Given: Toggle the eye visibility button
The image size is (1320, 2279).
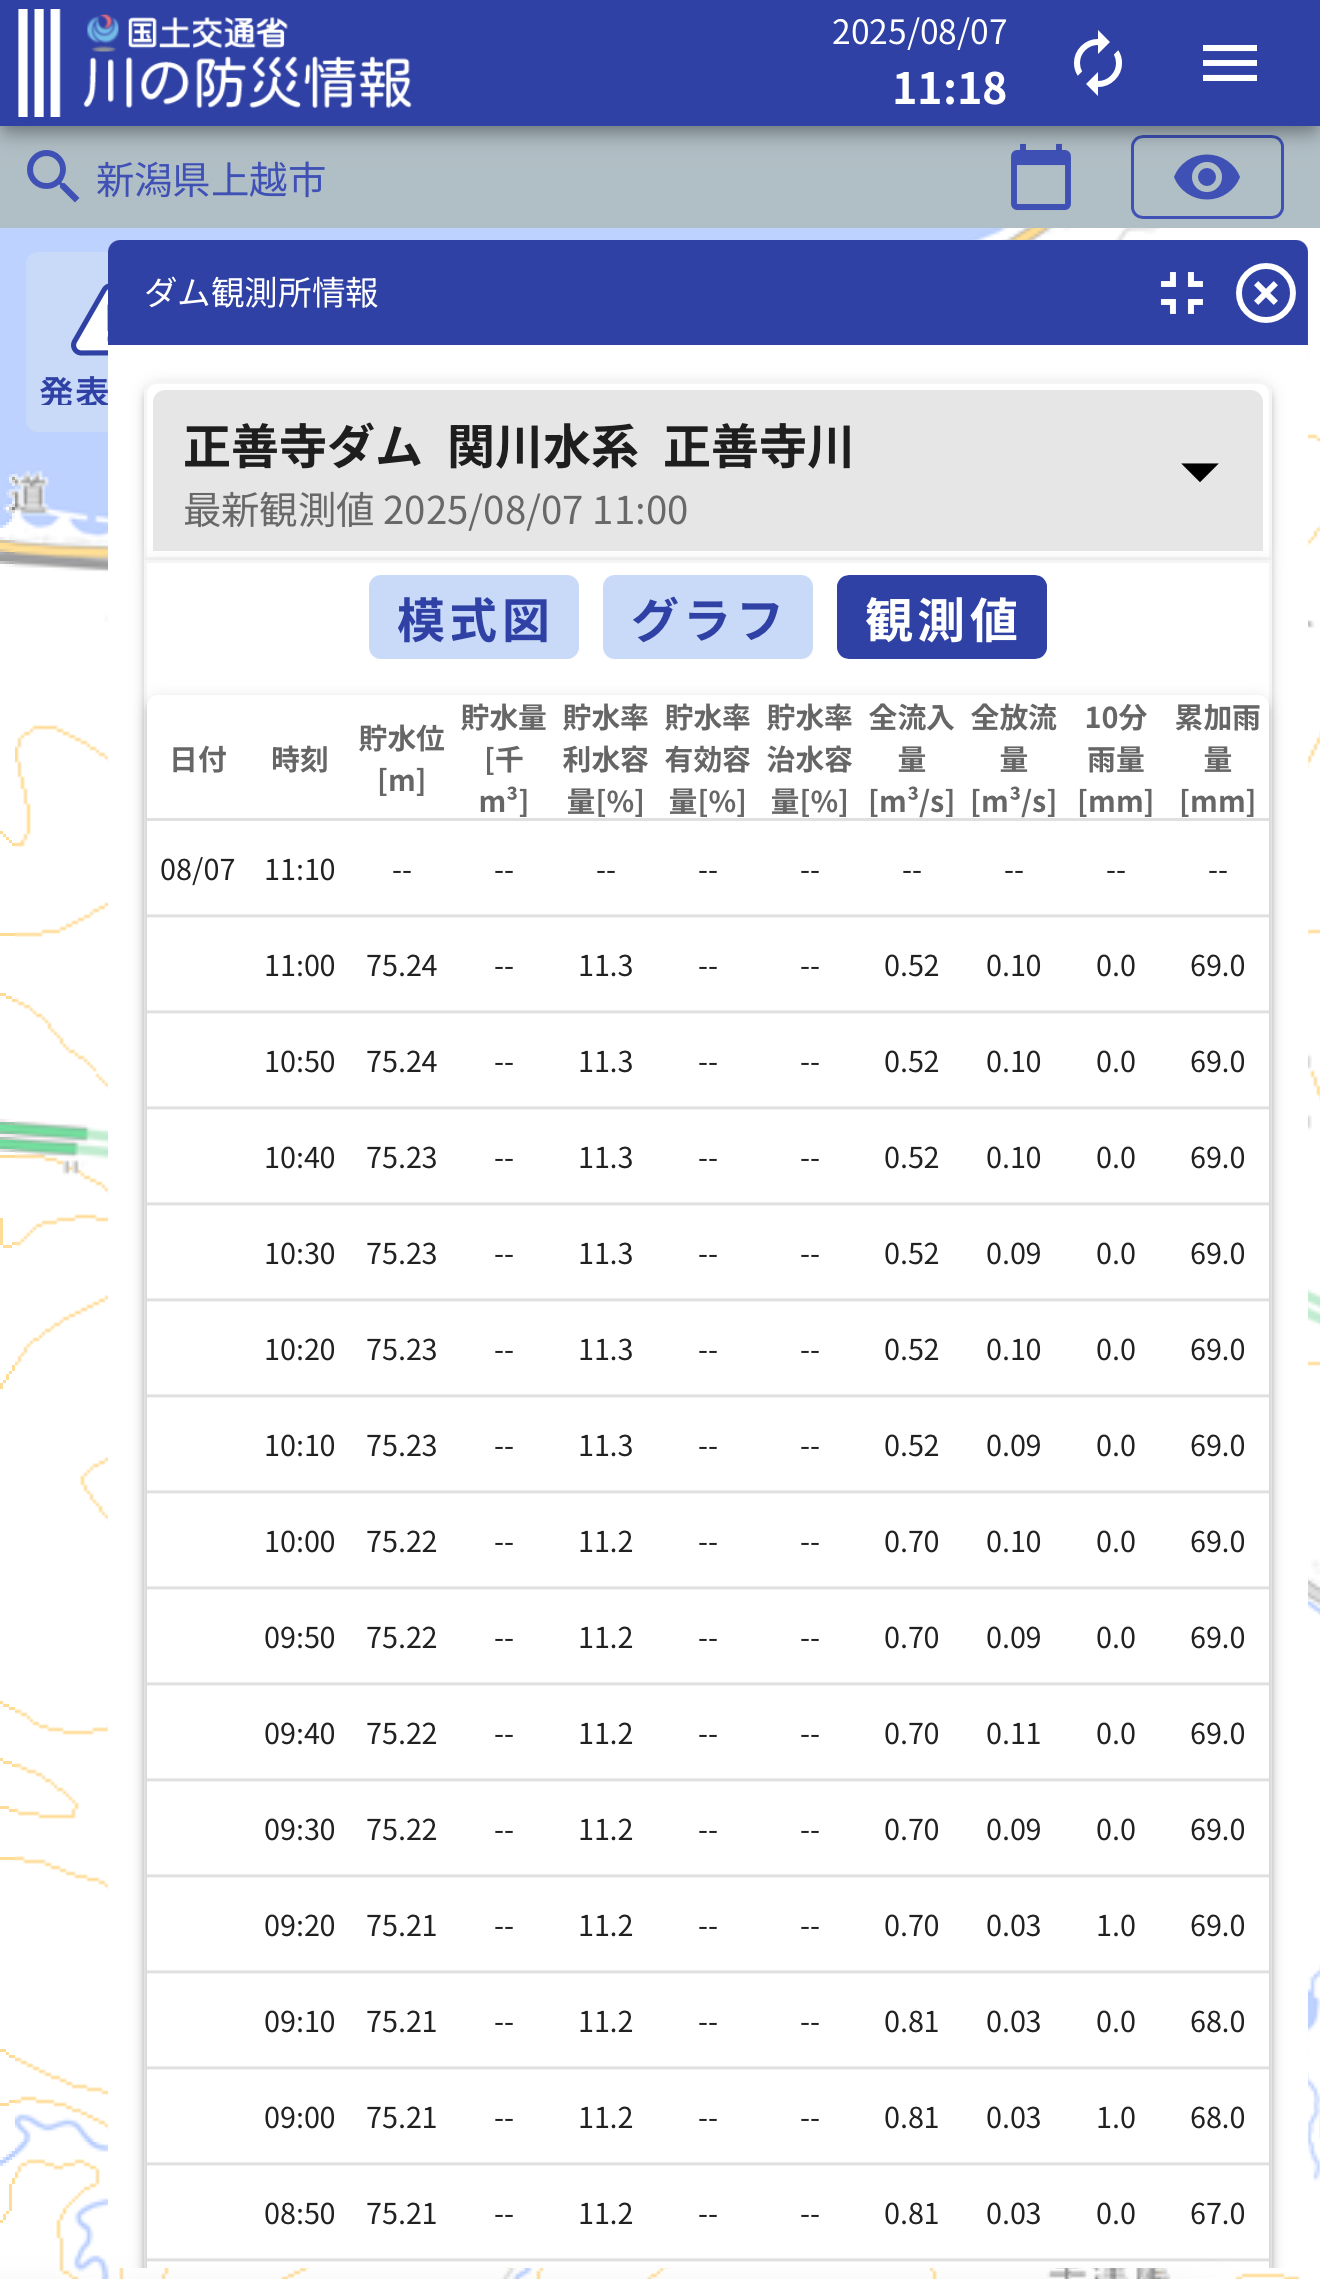Looking at the screenshot, I should point(1206,178).
